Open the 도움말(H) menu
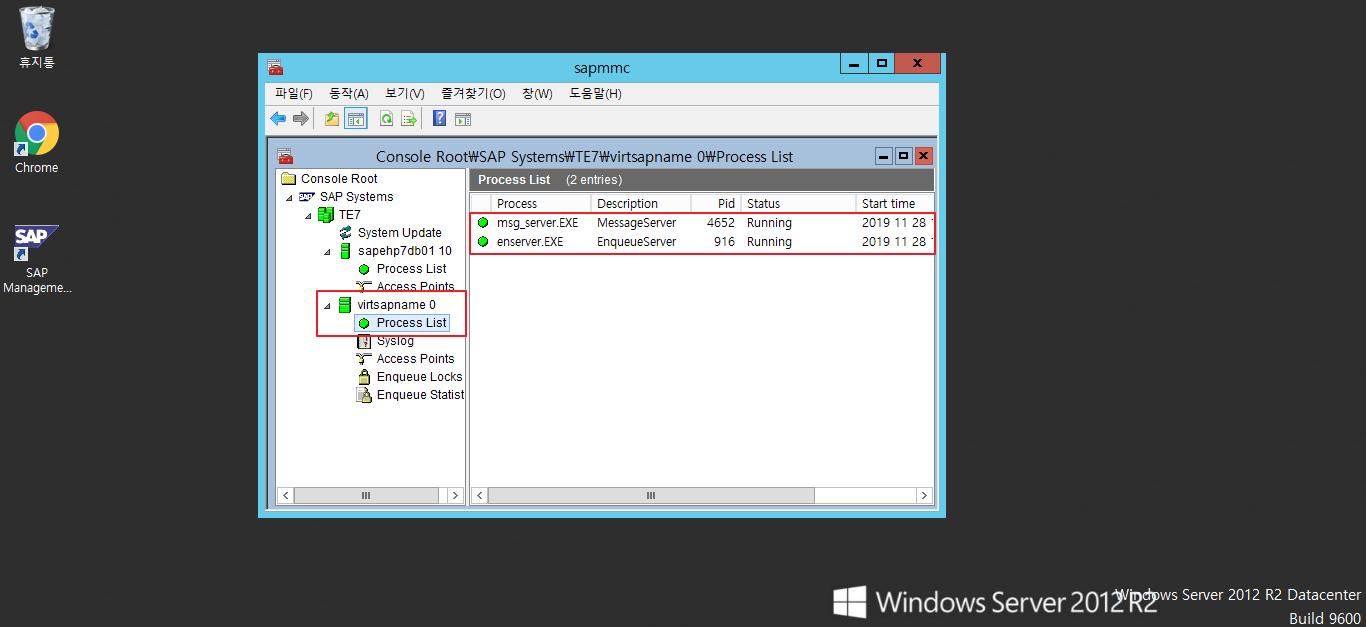Viewport: 1366px width, 627px height. point(595,94)
